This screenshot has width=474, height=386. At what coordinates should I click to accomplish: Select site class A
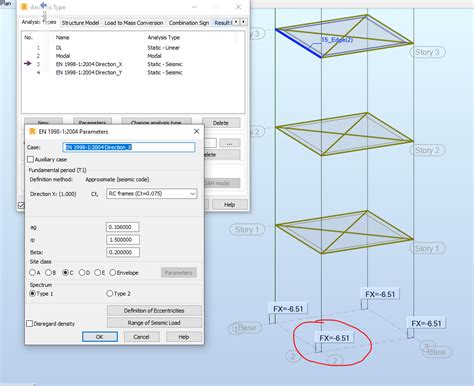32,272
